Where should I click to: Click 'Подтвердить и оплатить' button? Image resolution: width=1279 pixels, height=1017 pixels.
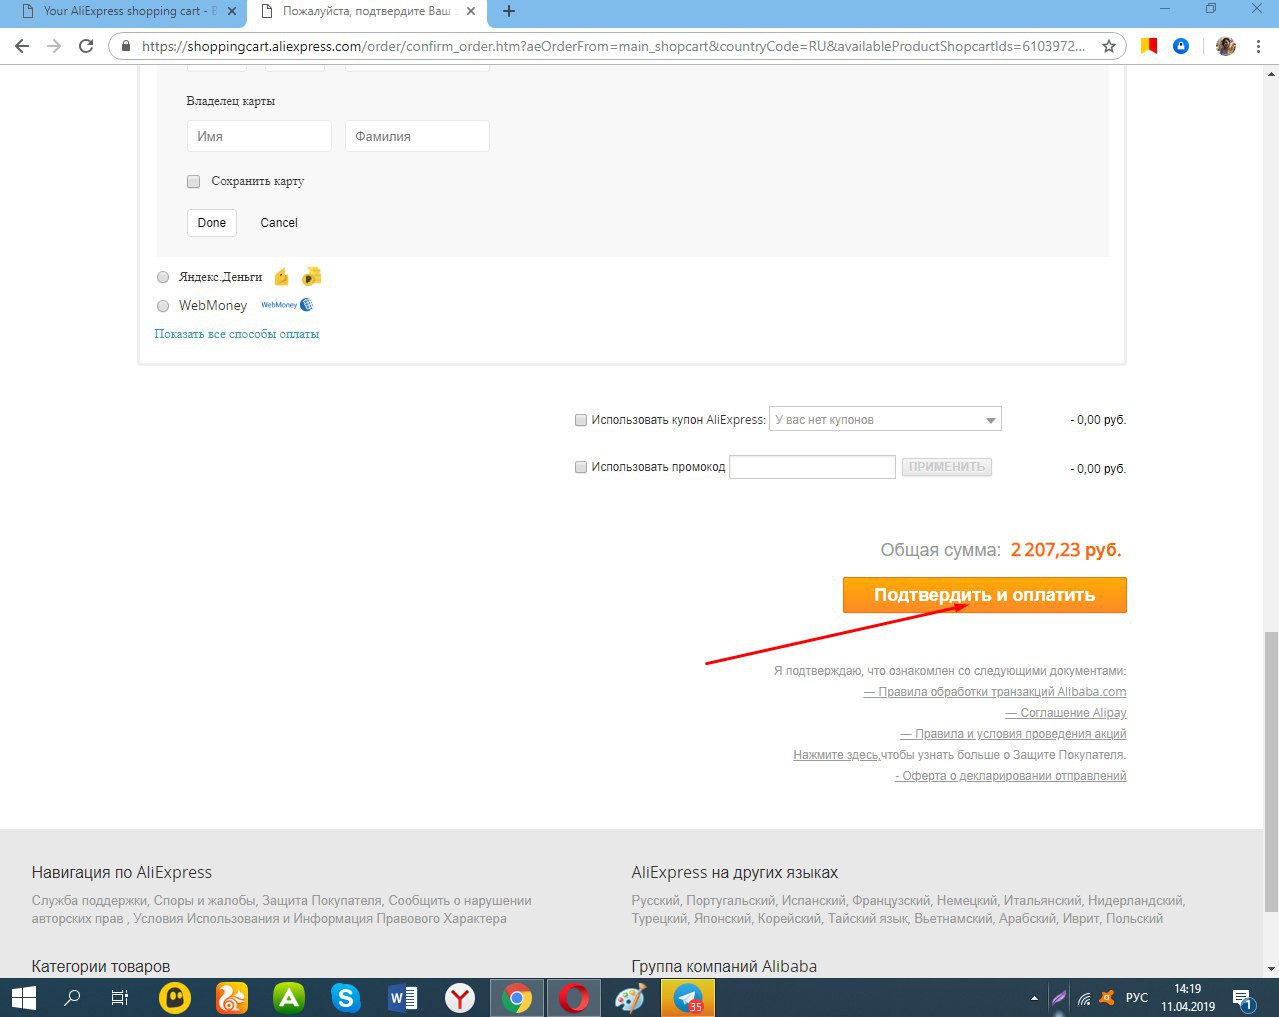tap(985, 595)
